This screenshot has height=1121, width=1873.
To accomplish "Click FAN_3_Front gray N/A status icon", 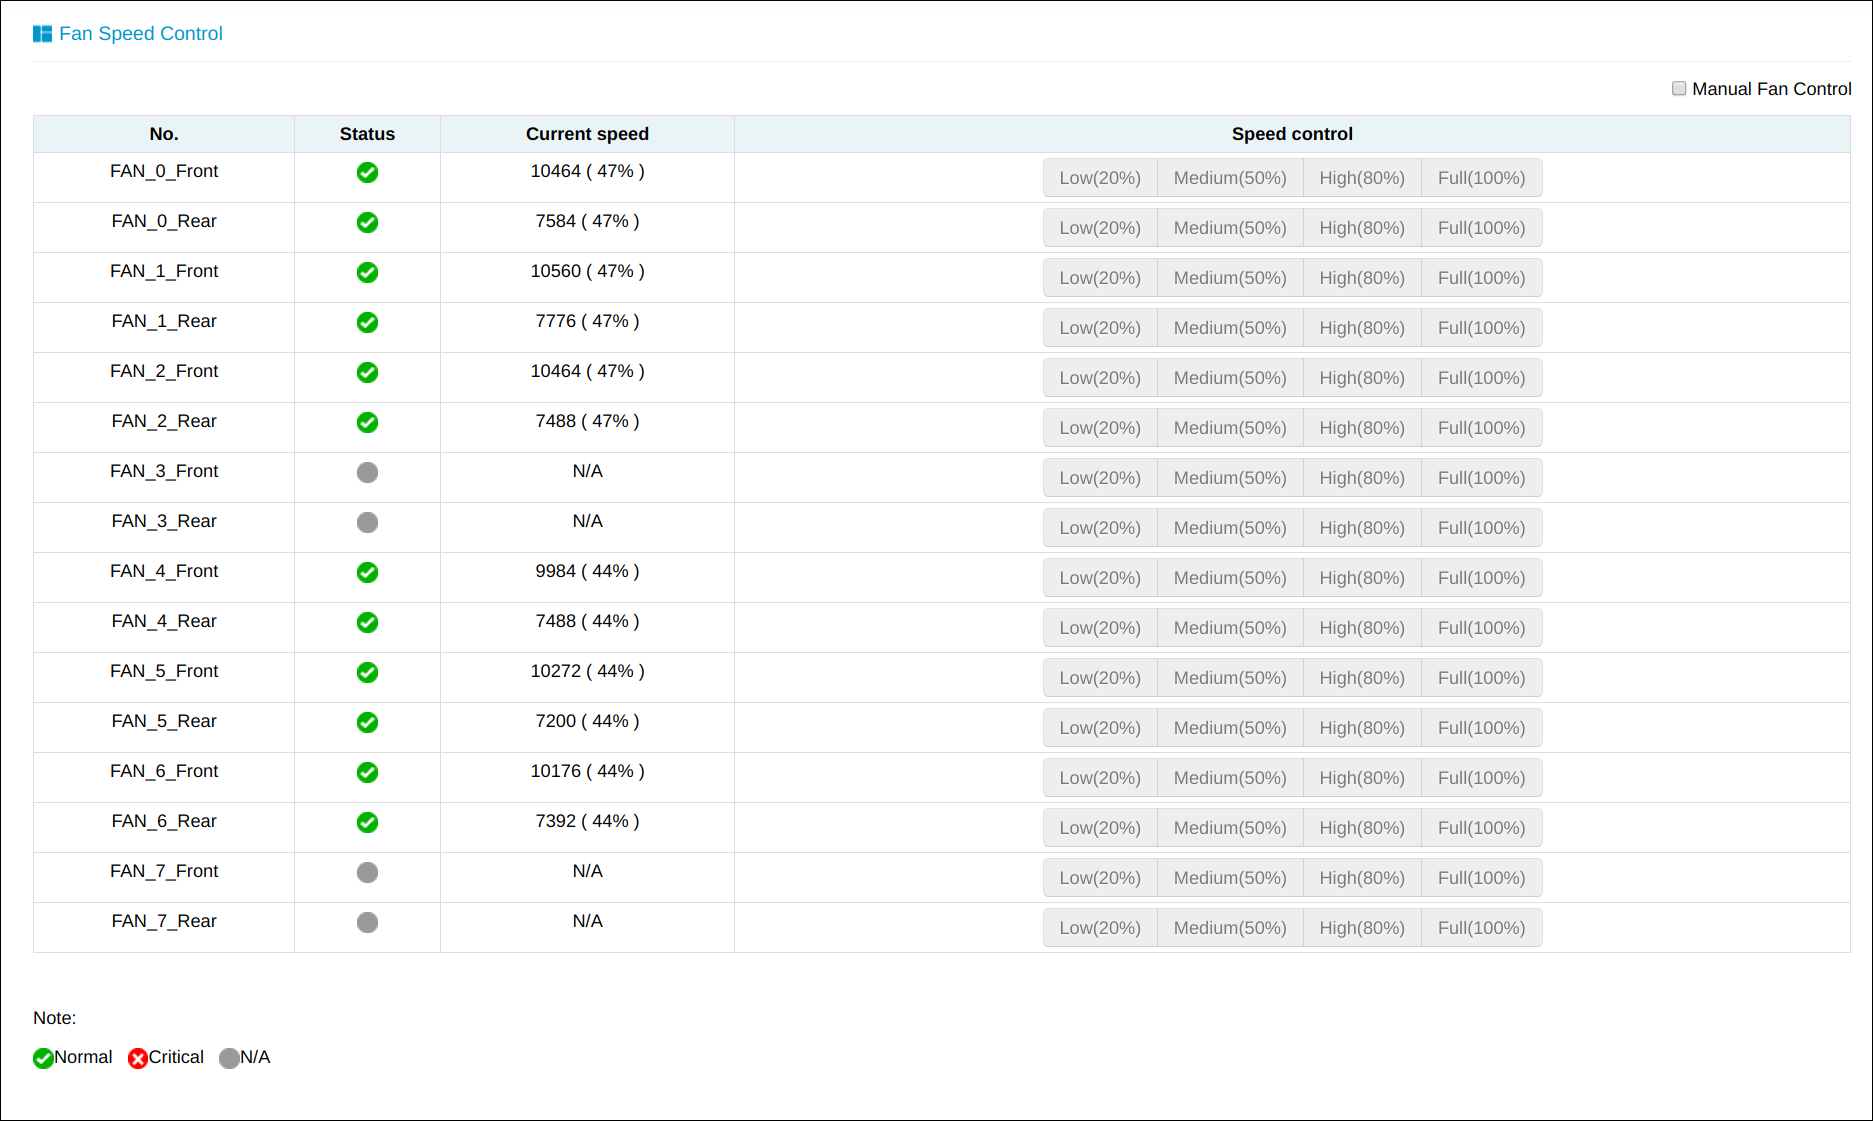I will click(x=367, y=472).
